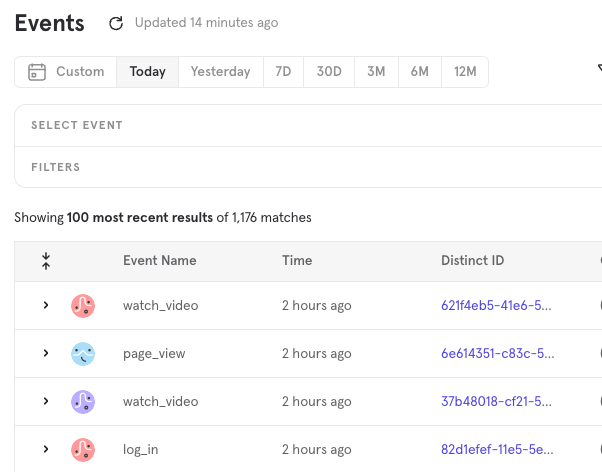Pick the 12M time range

(464, 72)
